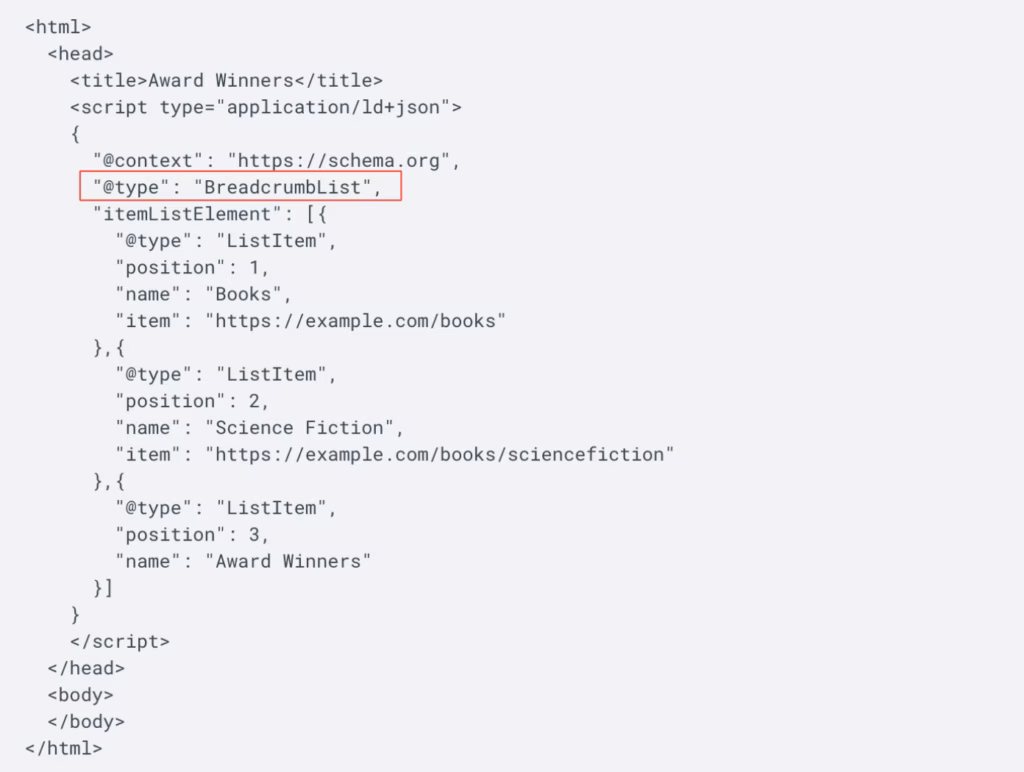
Task: Click the "position": 3 line
Action: [192, 534]
